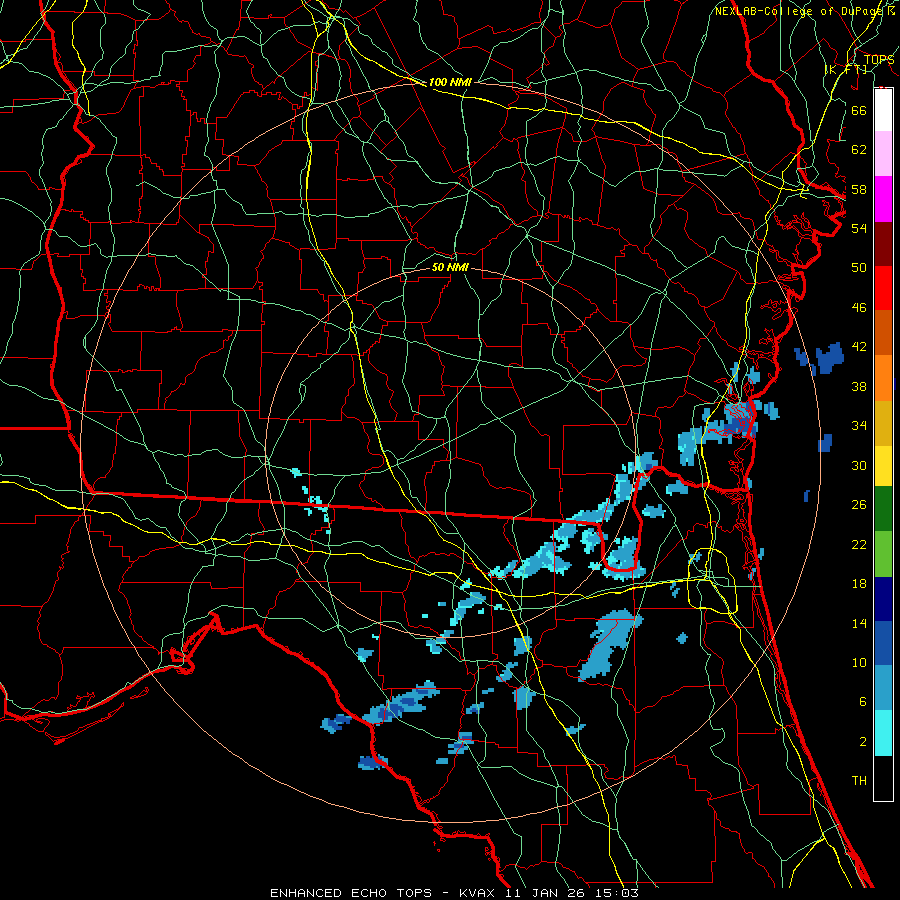Click the Enhanced Echo Tops KVAX caption
This screenshot has width=900, height=900.
454,893
